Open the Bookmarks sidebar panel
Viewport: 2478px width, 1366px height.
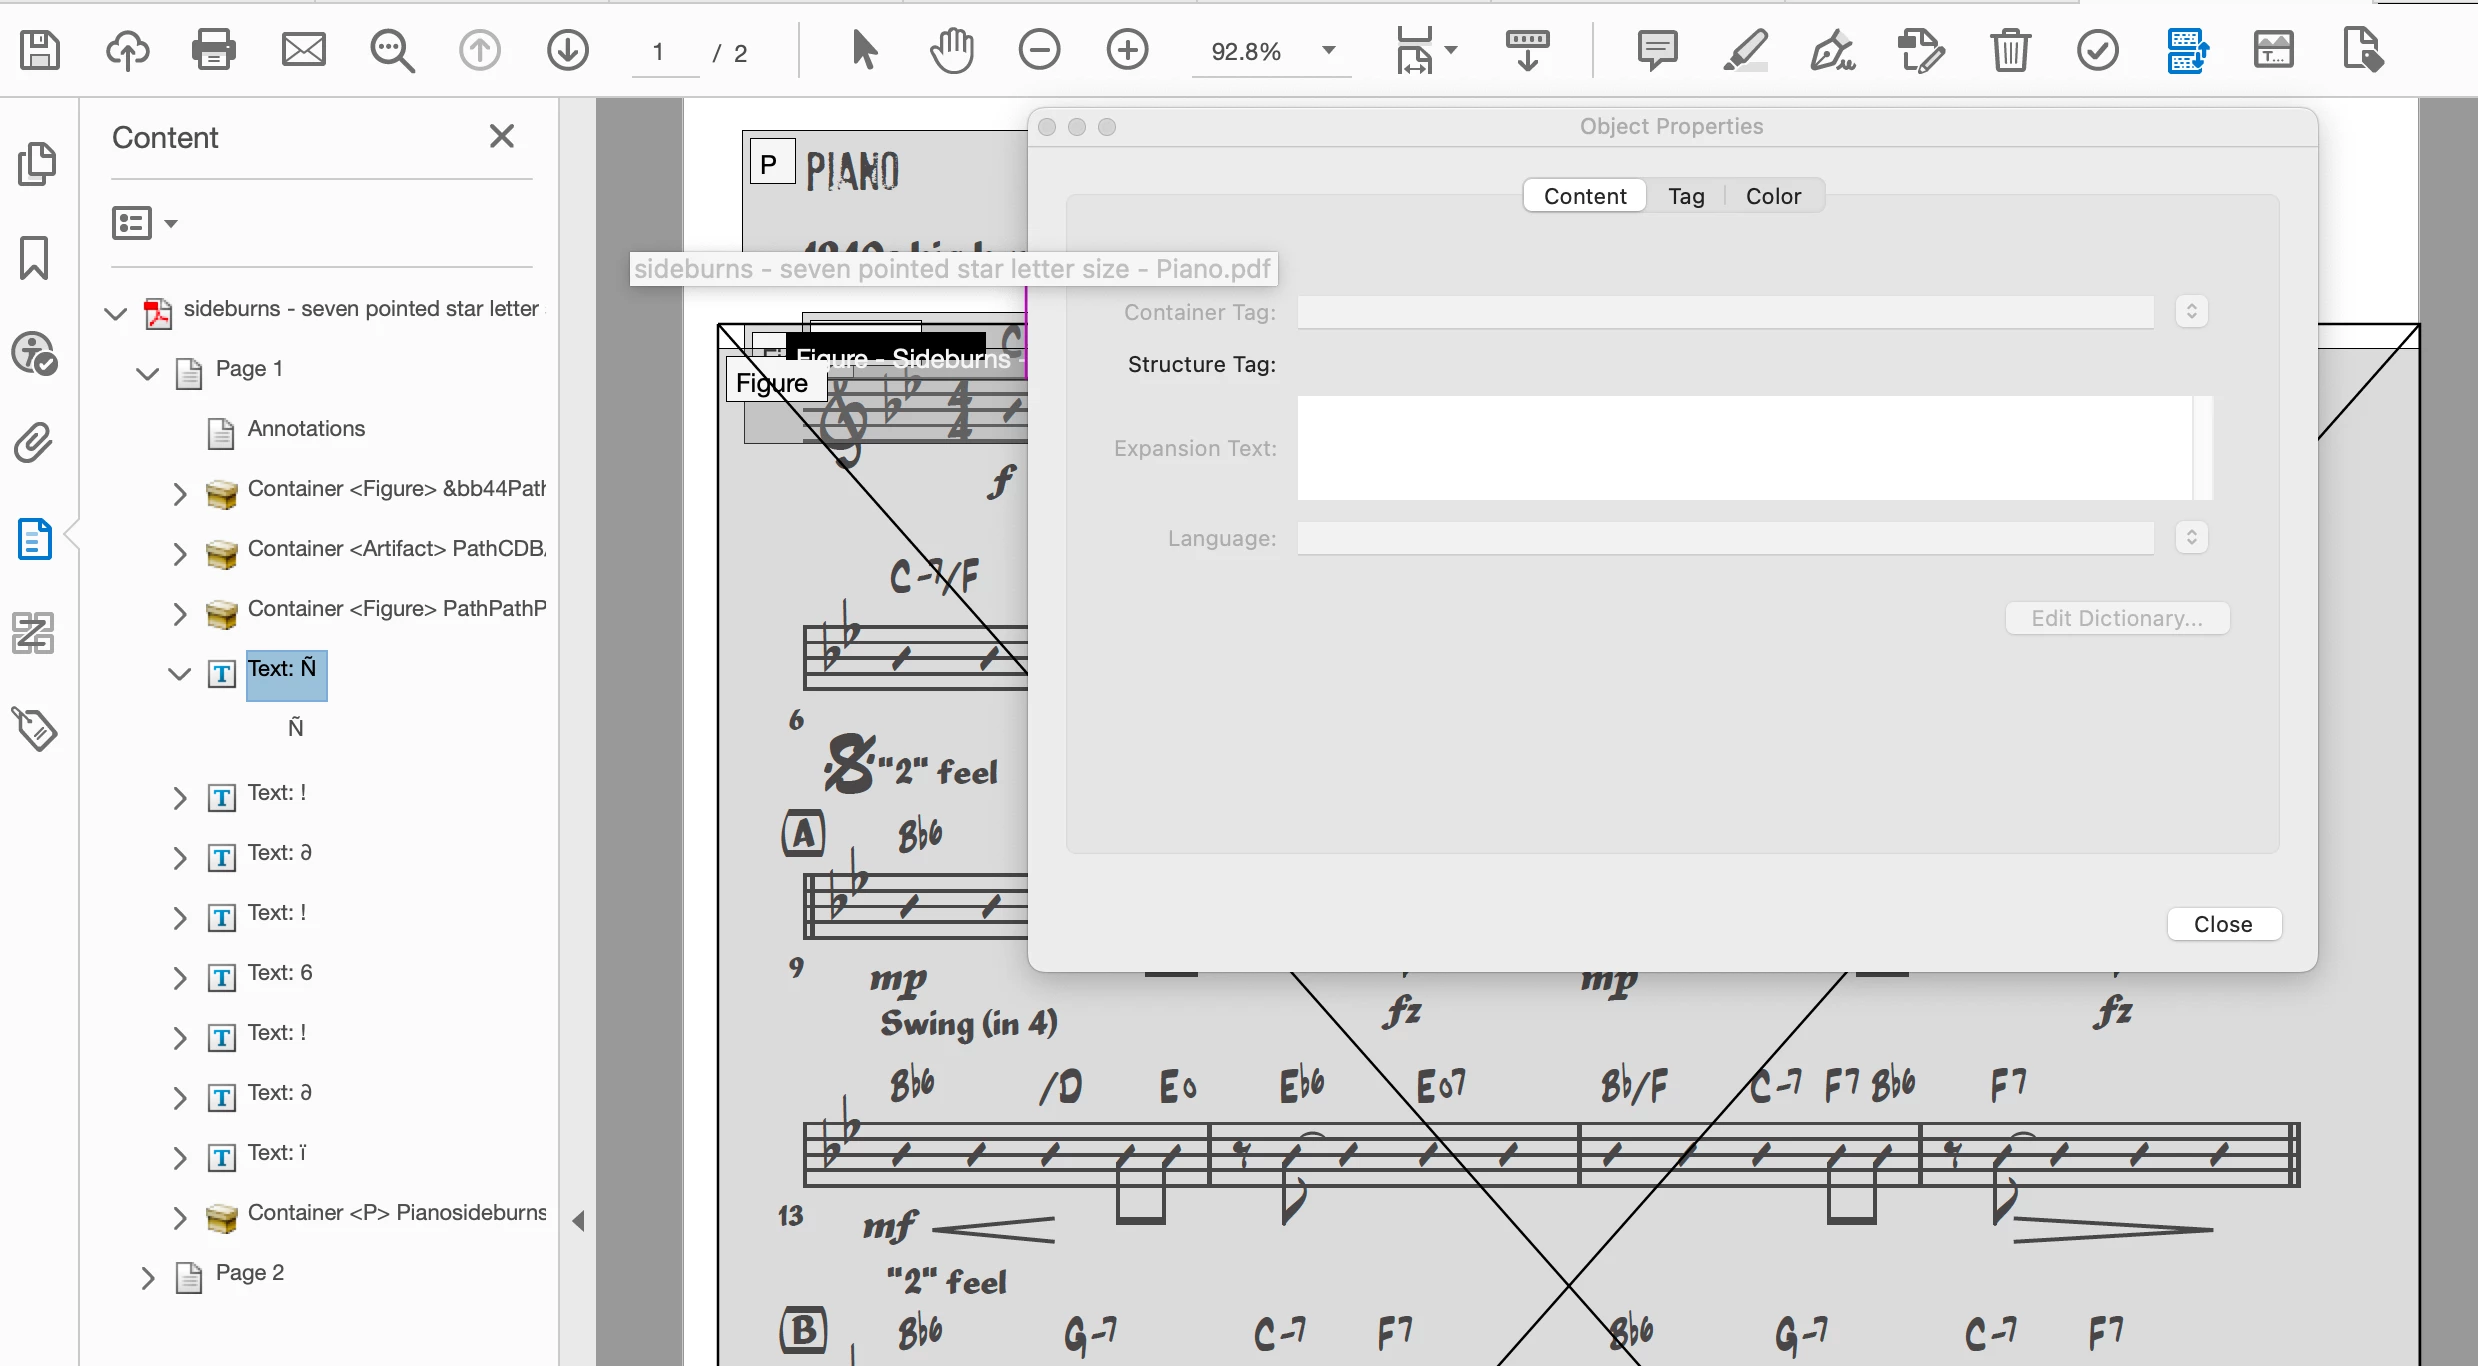(x=35, y=258)
